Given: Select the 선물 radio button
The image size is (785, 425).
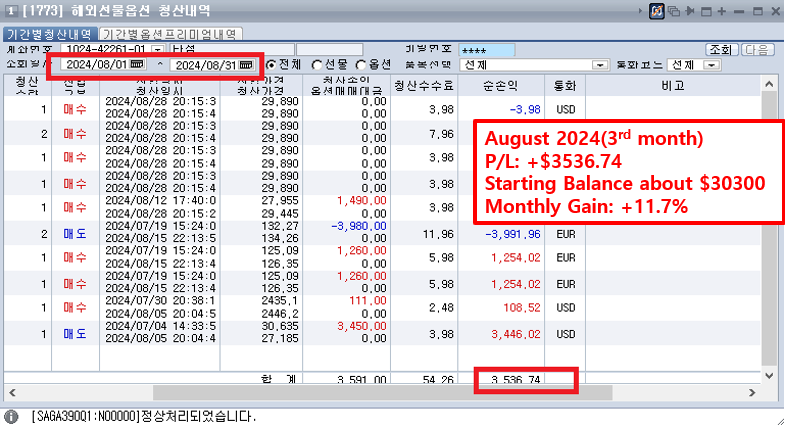Looking at the screenshot, I should (x=316, y=65).
